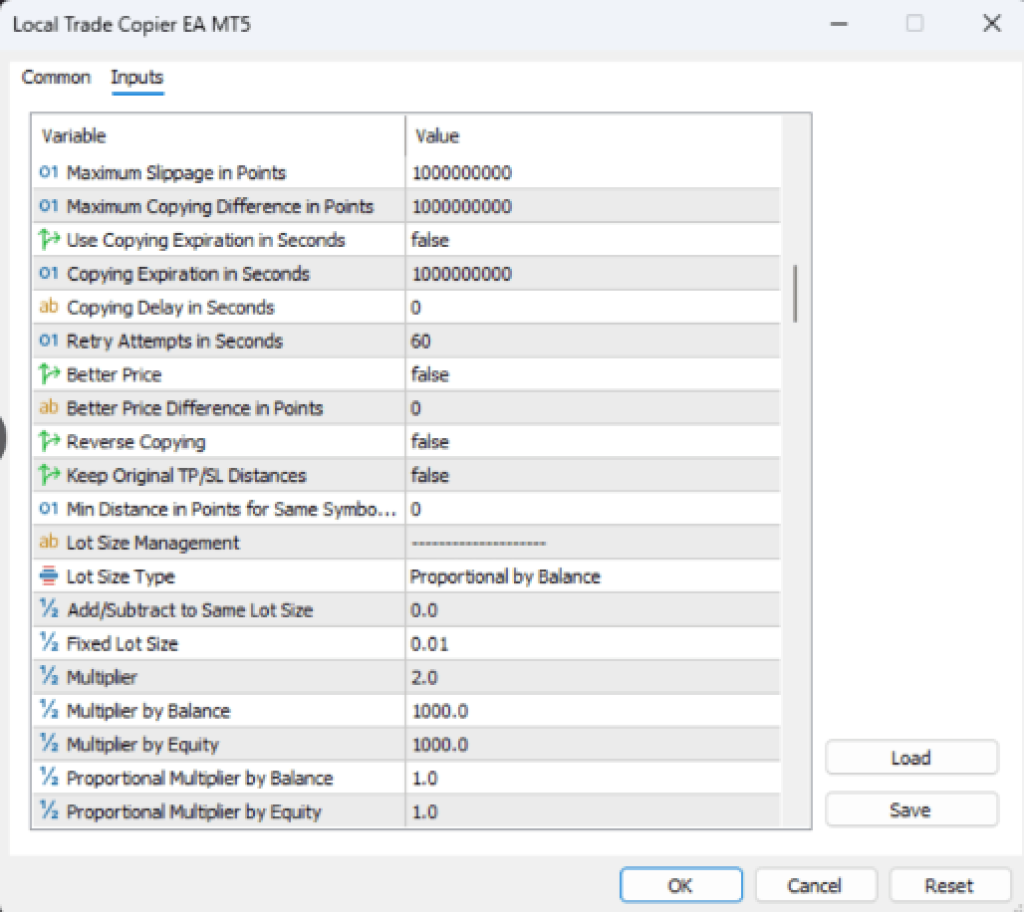Viewport: 1024px width, 912px height.
Task: Select the Lot Size Management row label
Action: pyautogui.click(x=153, y=542)
